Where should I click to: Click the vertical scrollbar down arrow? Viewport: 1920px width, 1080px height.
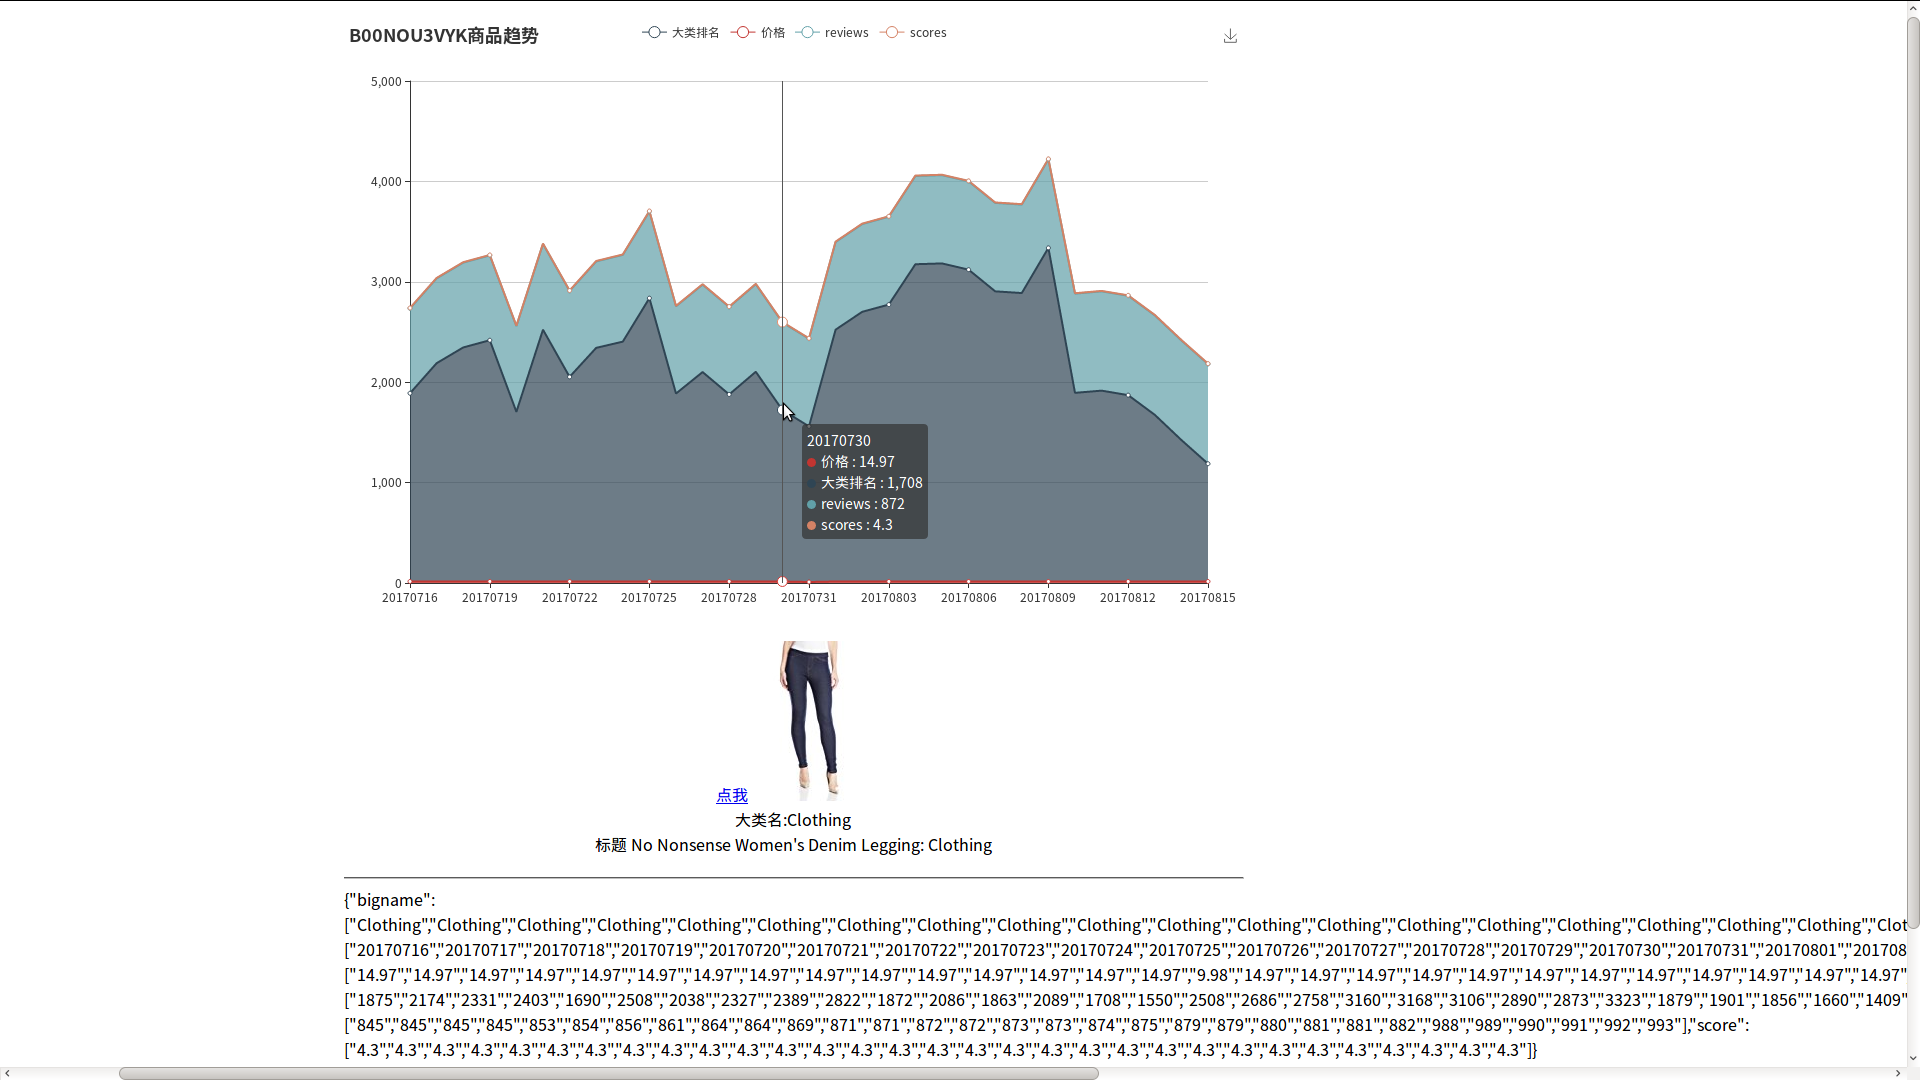coord(1912,1058)
